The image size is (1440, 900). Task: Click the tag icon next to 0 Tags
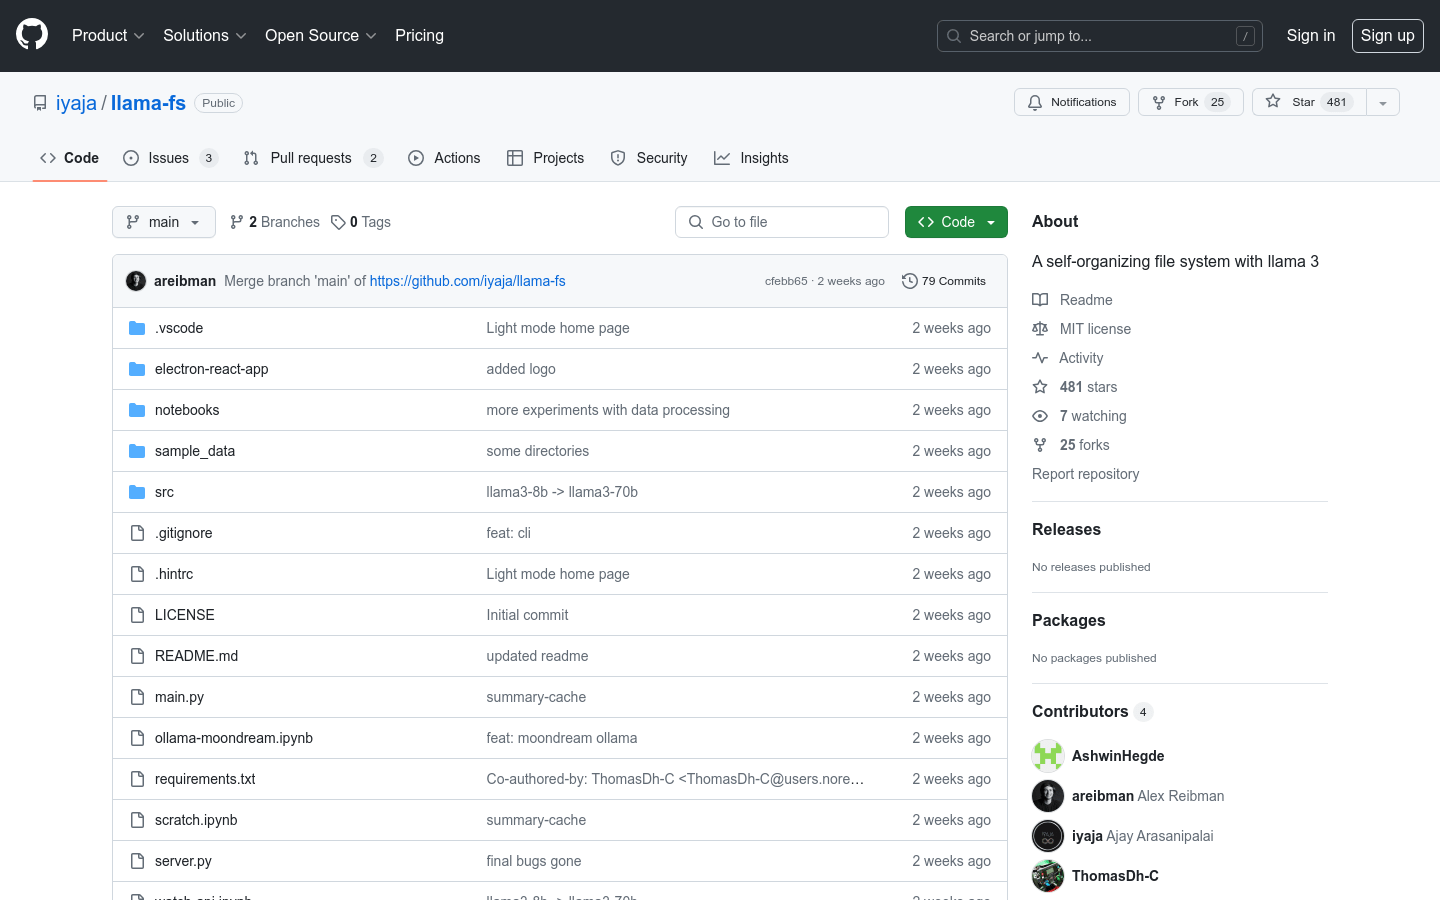pyautogui.click(x=338, y=222)
